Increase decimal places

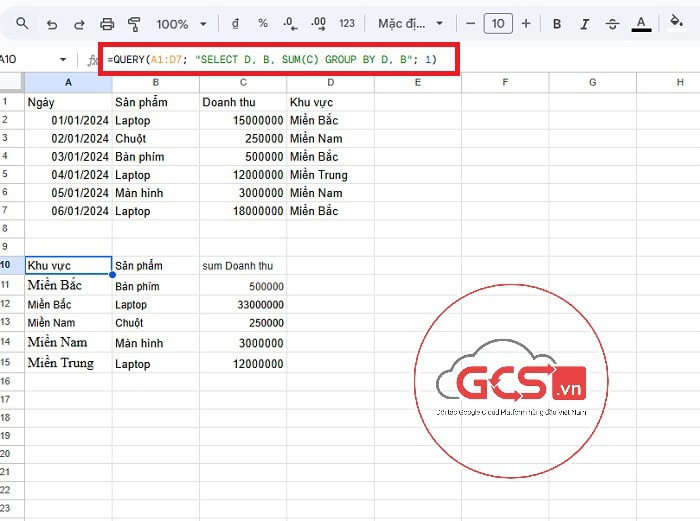tap(319, 23)
